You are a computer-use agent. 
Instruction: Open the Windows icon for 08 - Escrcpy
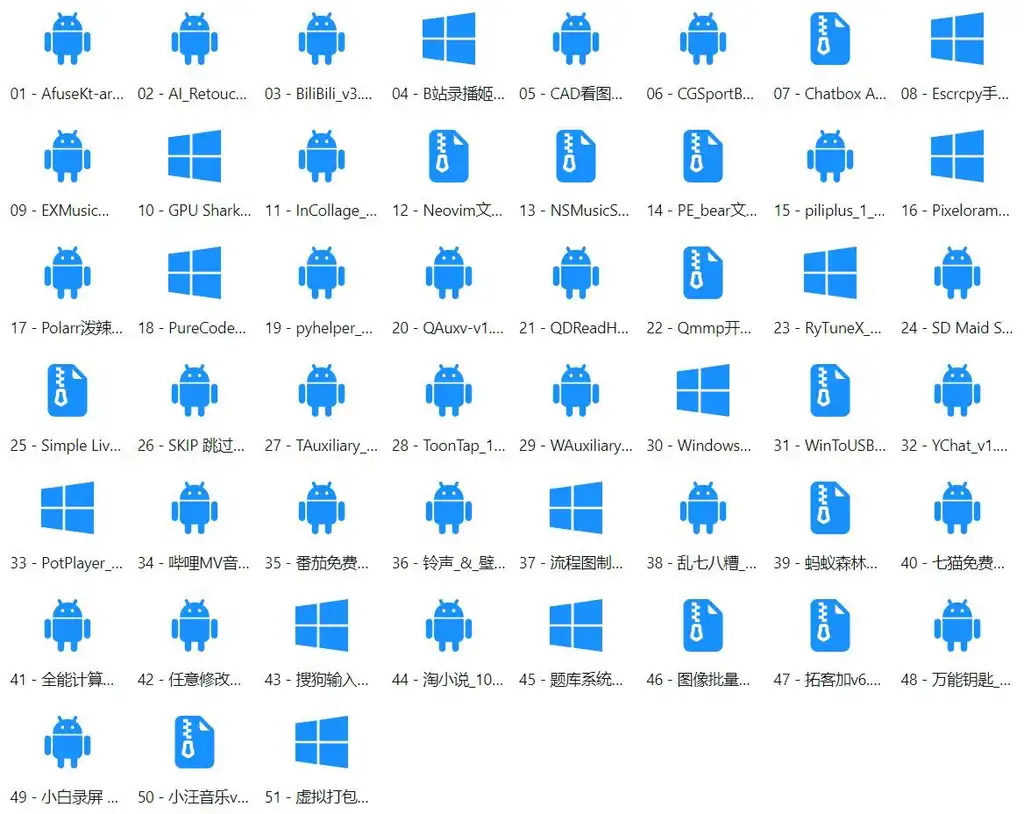tap(957, 39)
